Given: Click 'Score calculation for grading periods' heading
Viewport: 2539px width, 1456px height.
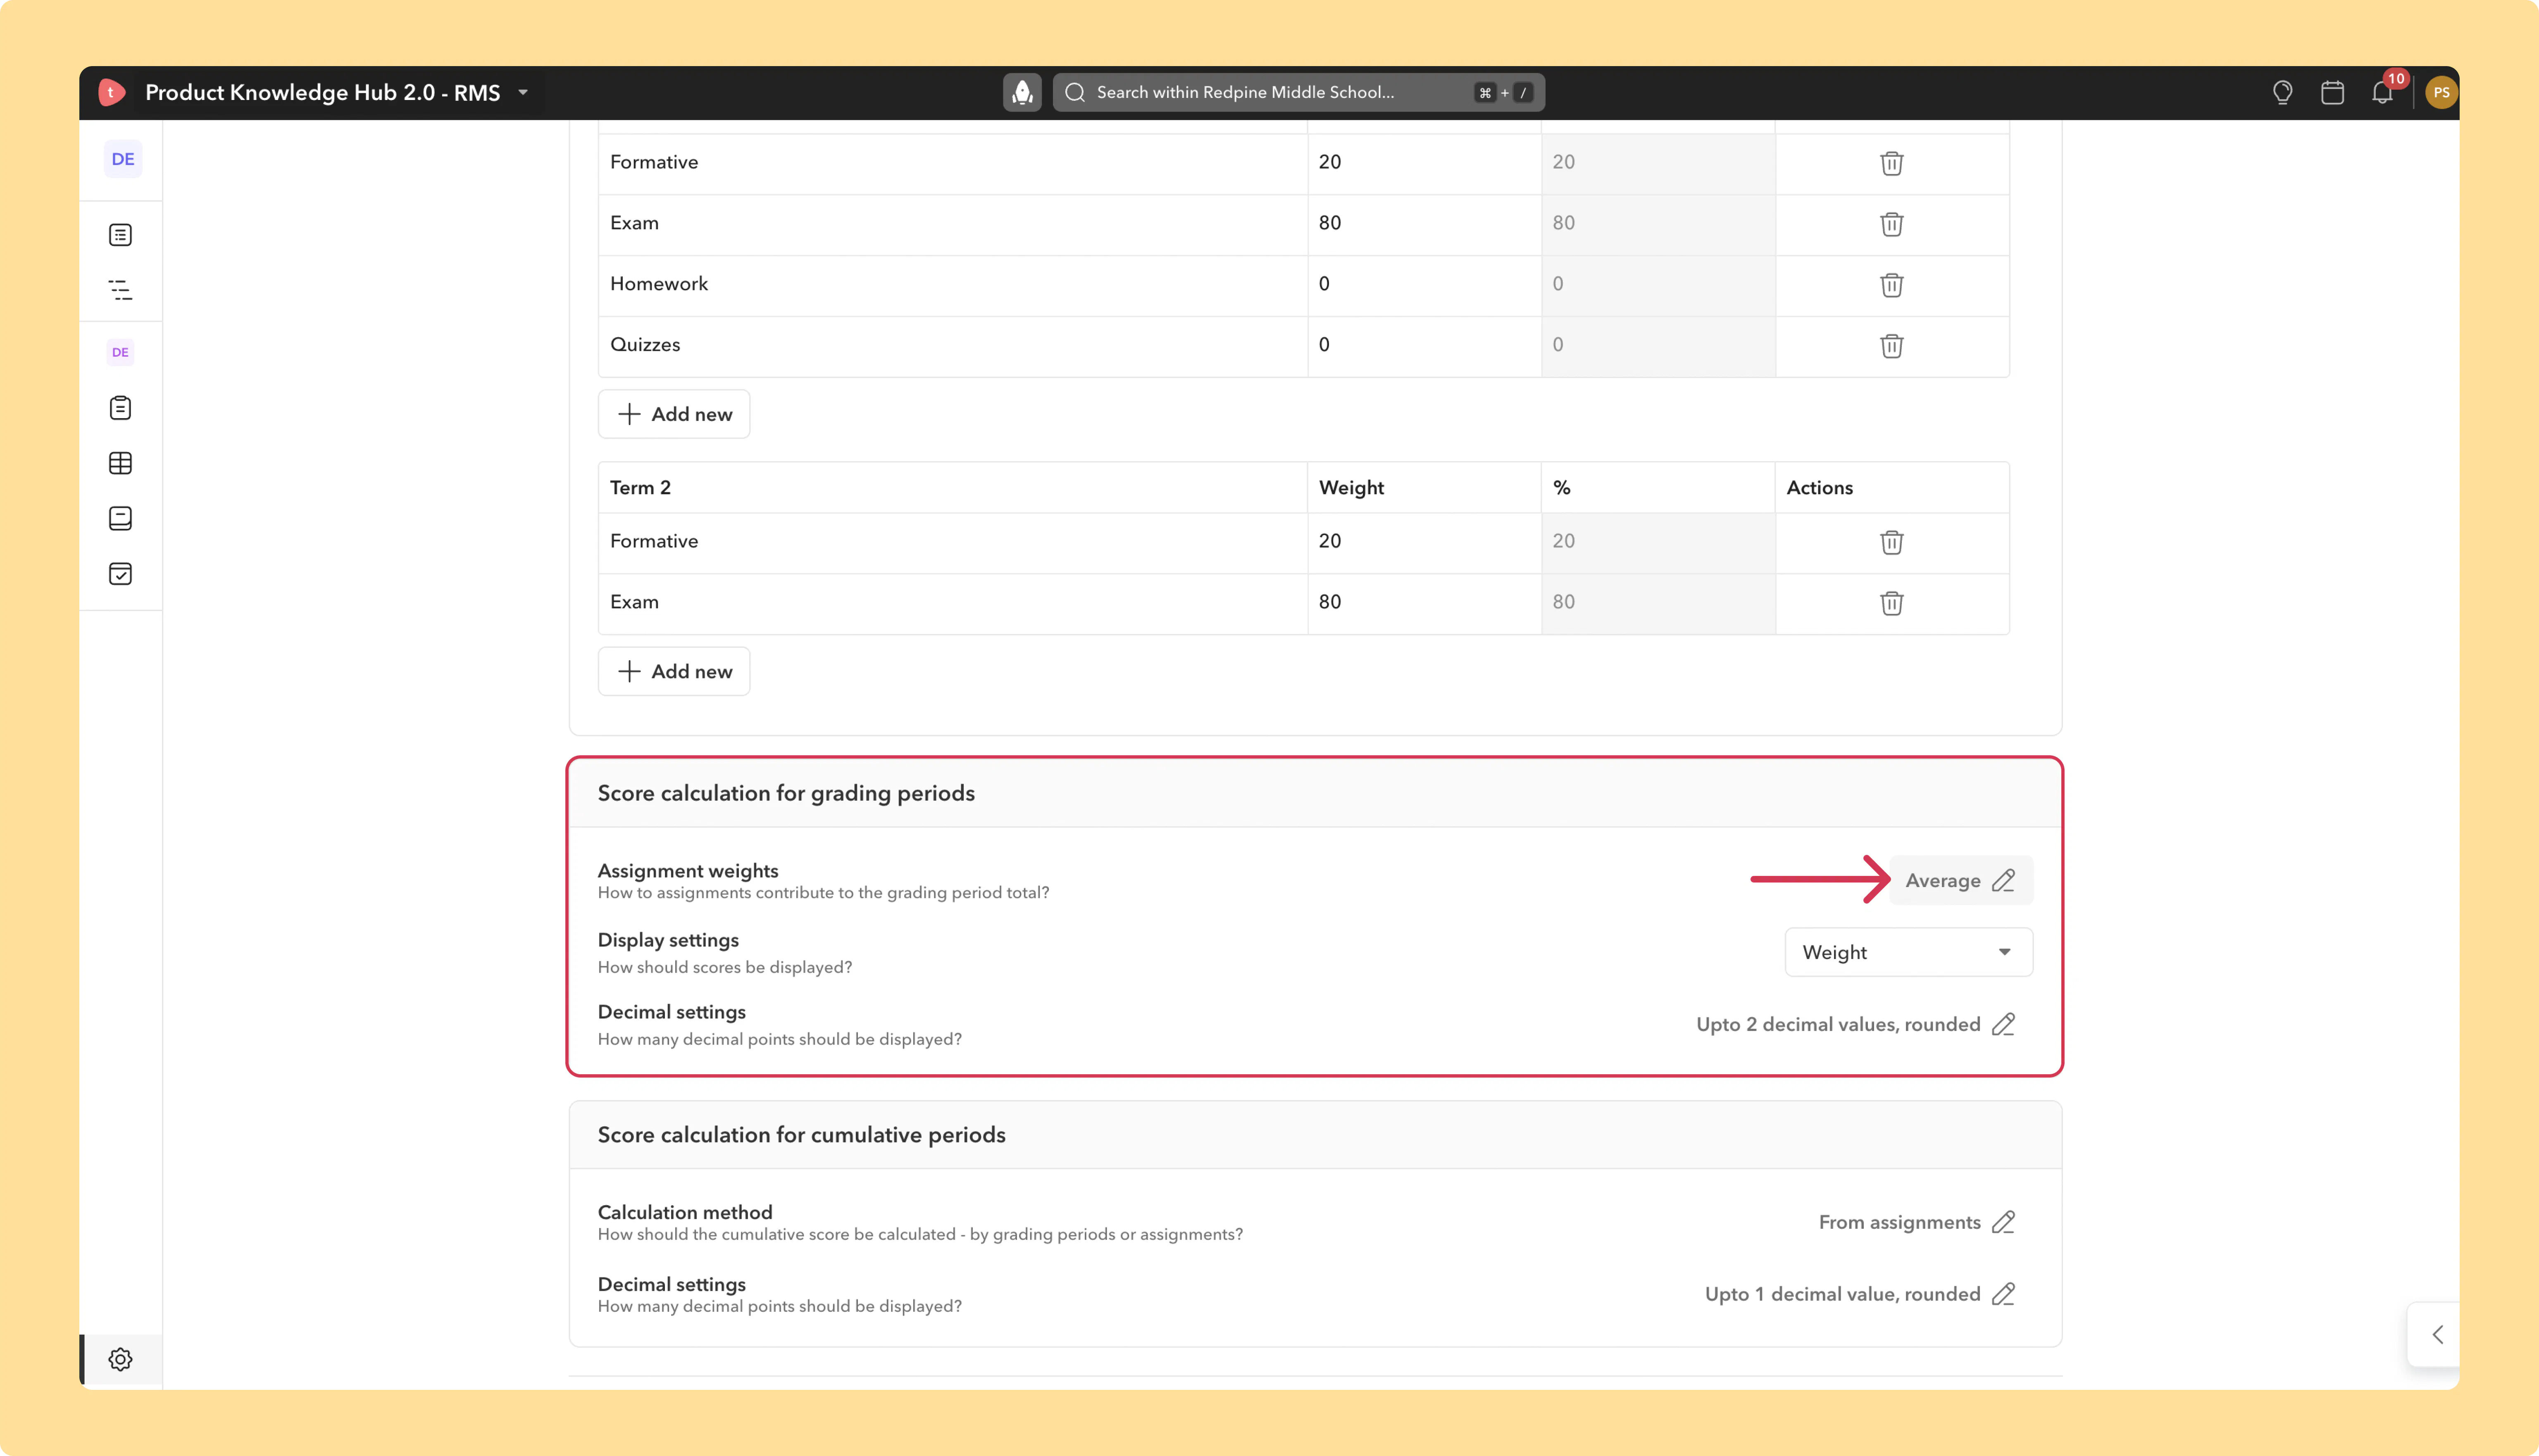Looking at the screenshot, I should point(786,793).
